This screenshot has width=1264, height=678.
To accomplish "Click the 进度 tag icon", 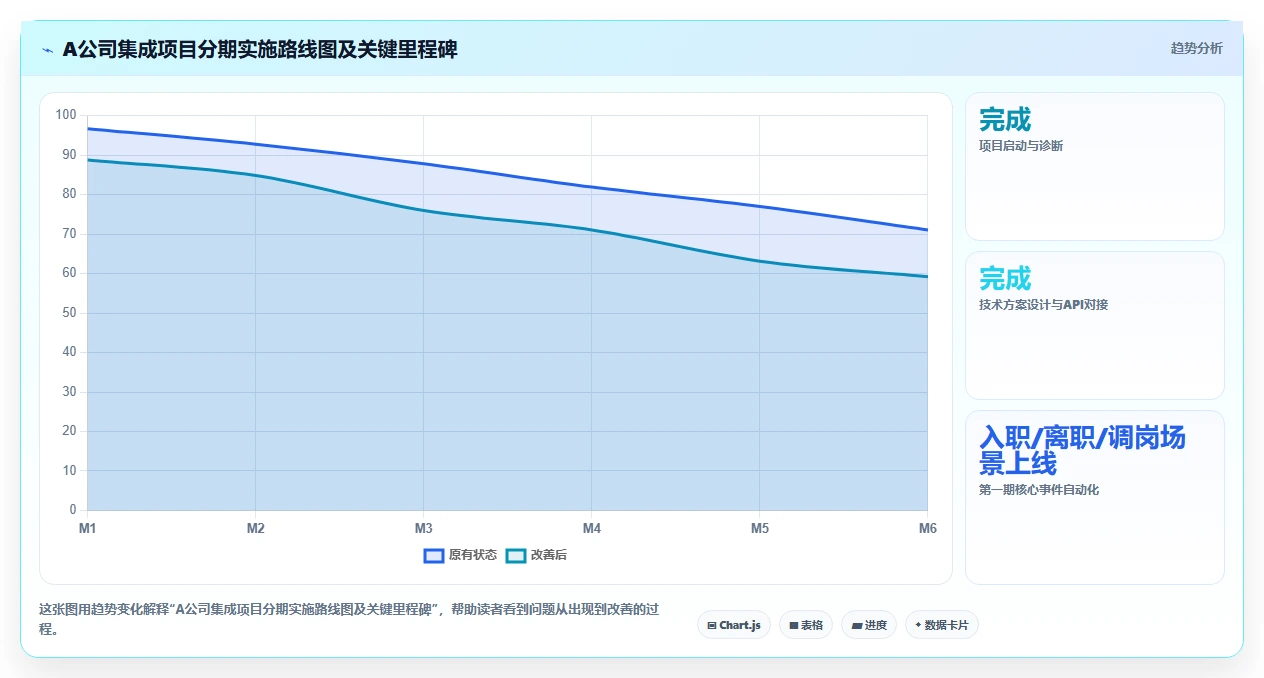I will (x=856, y=626).
